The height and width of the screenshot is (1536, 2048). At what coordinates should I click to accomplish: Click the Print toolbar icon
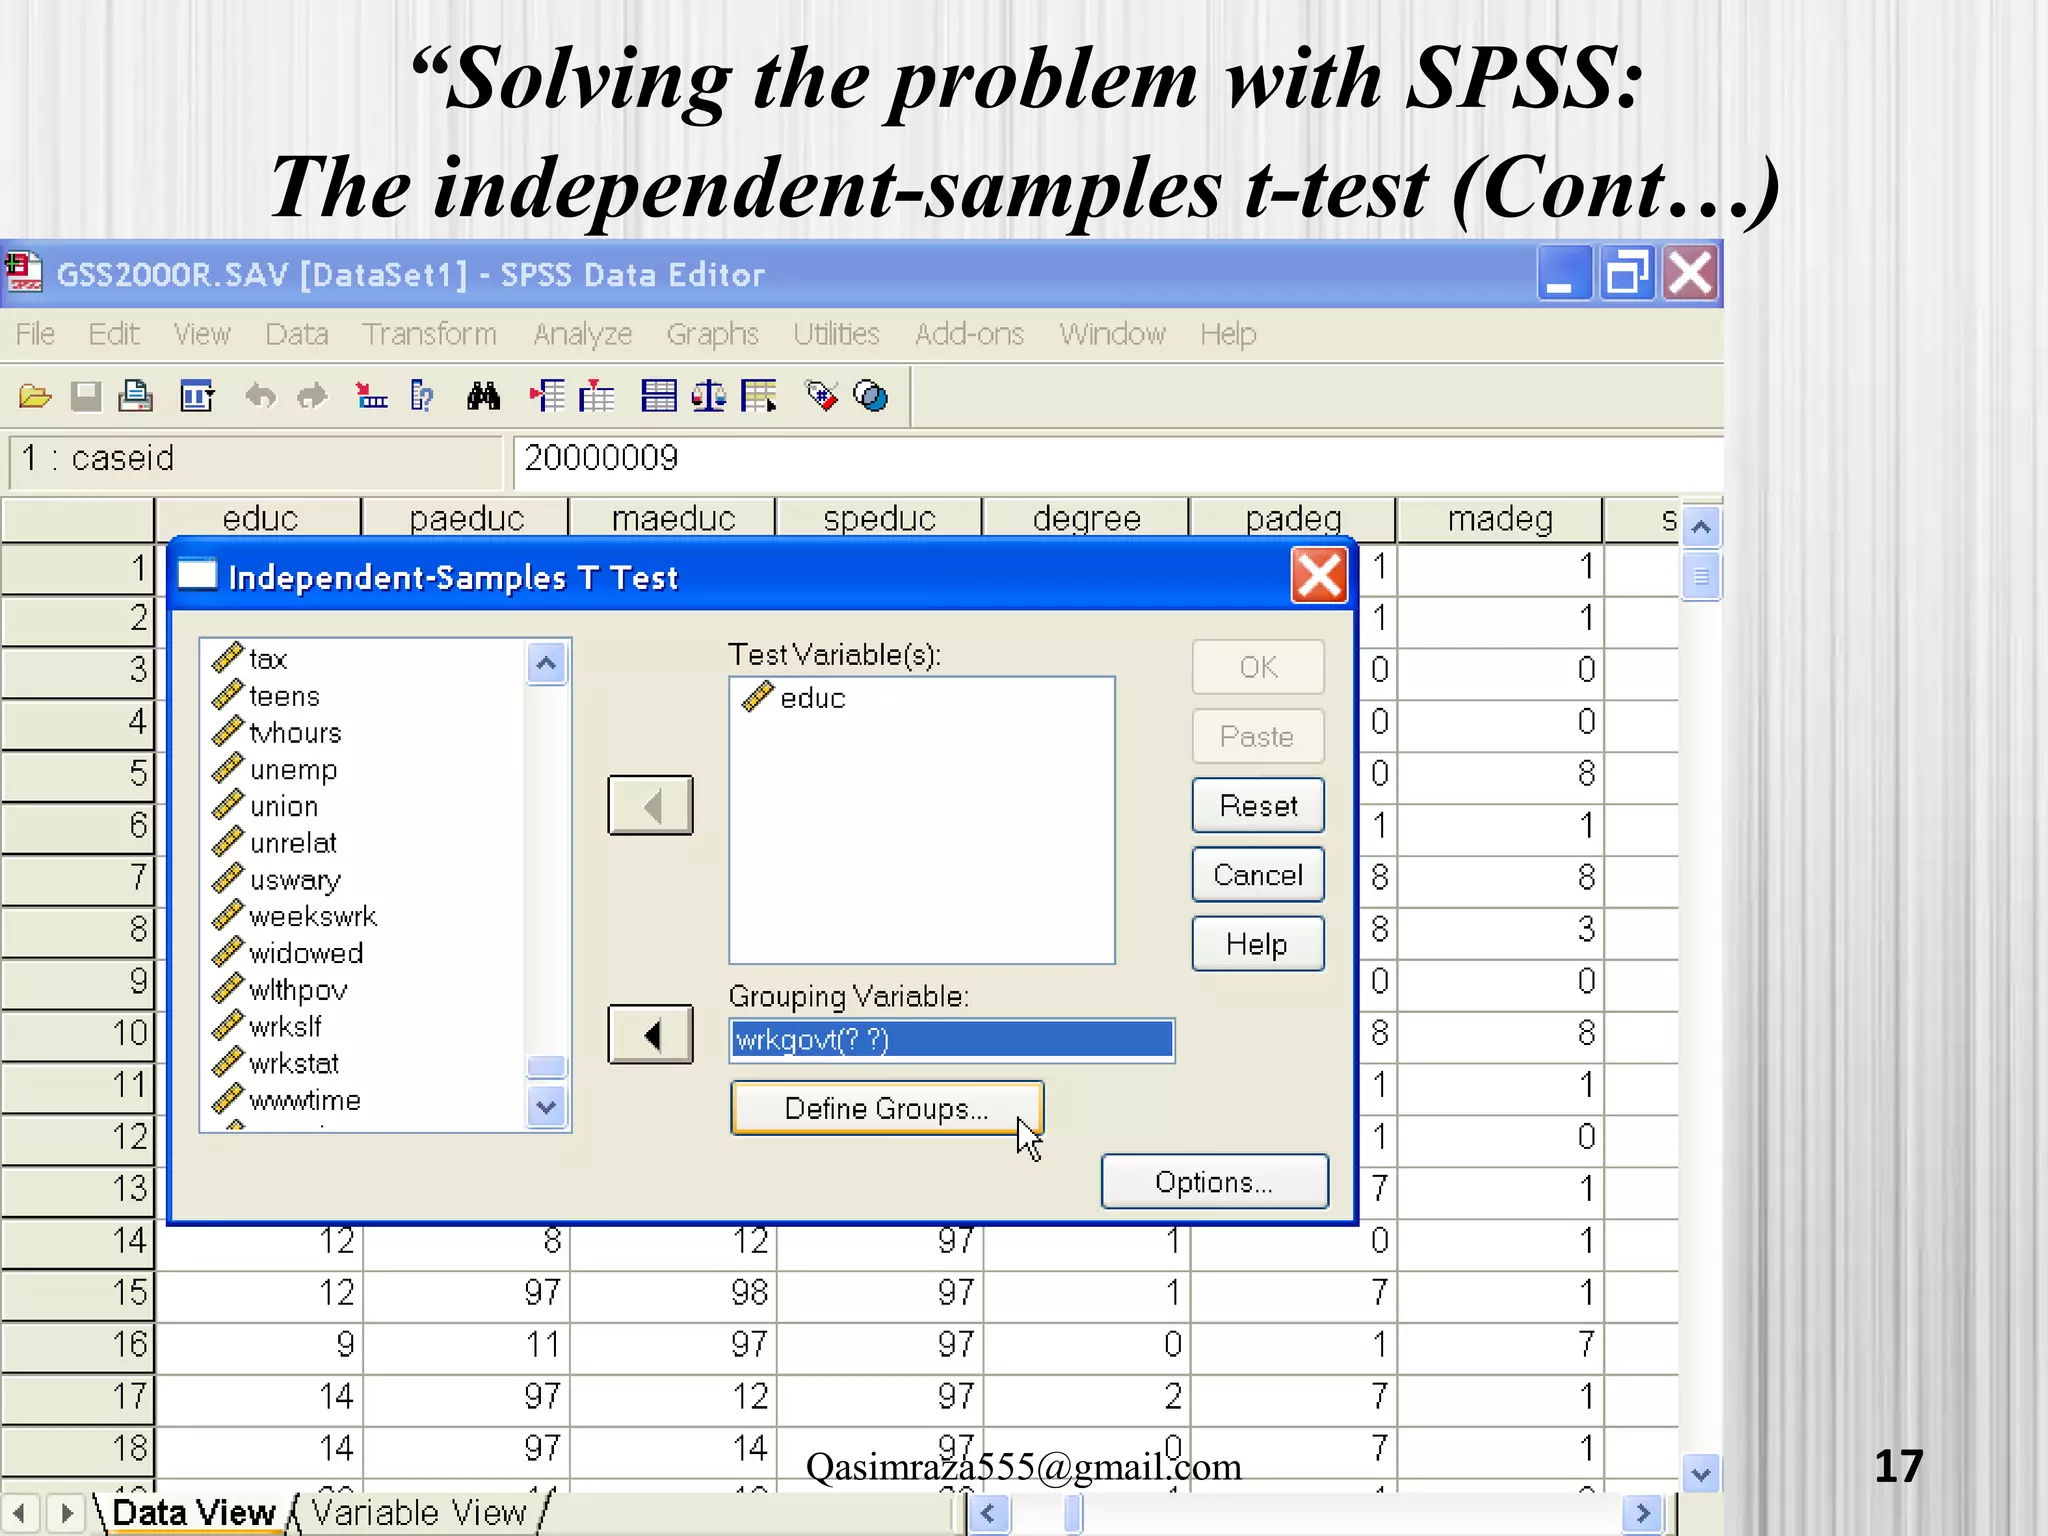coord(136,397)
